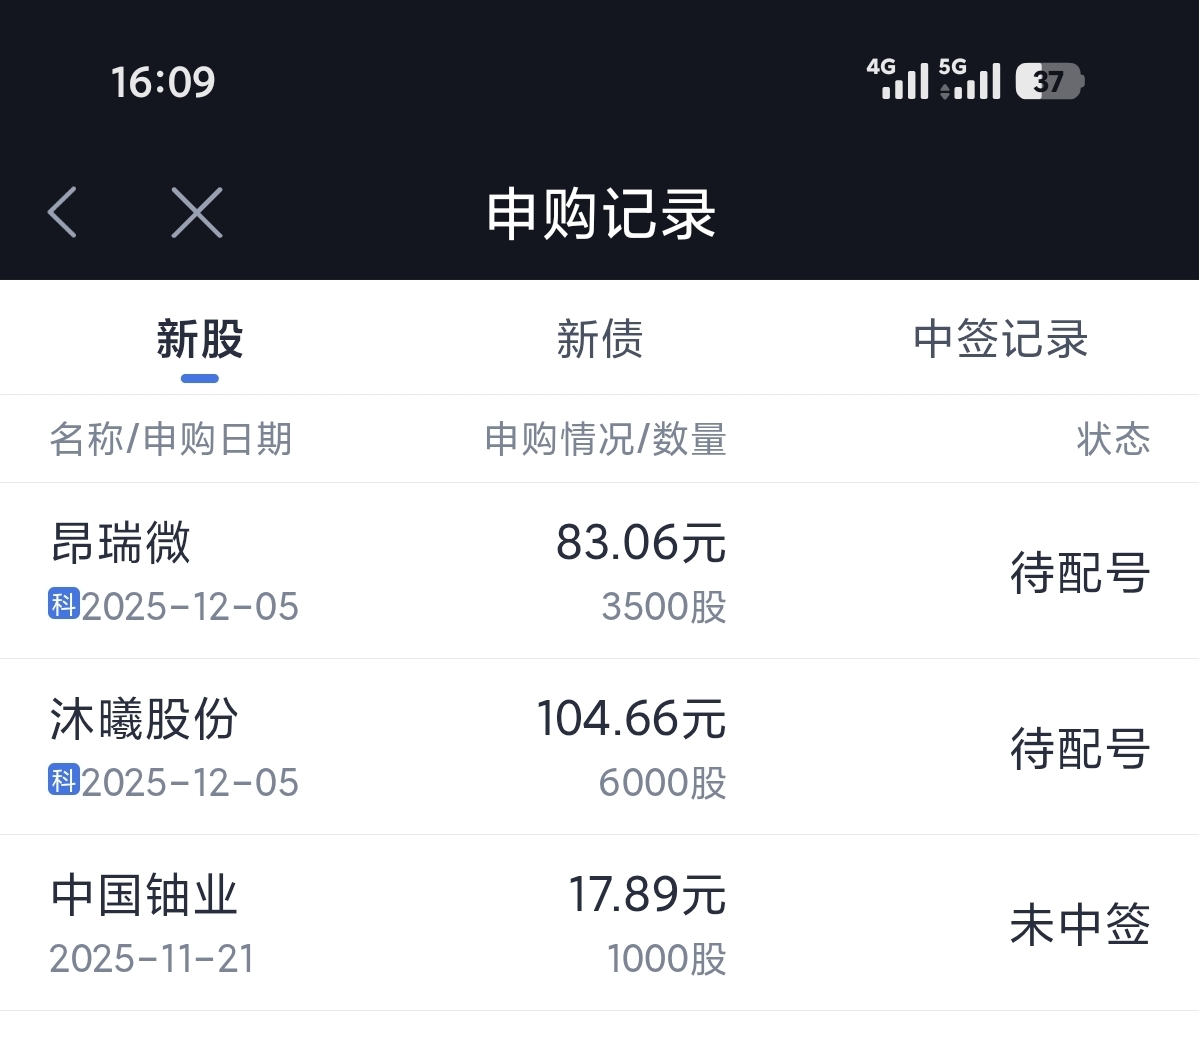Tap the battery indicator icon
The width and height of the screenshot is (1199, 1041).
tap(1049, 81)
